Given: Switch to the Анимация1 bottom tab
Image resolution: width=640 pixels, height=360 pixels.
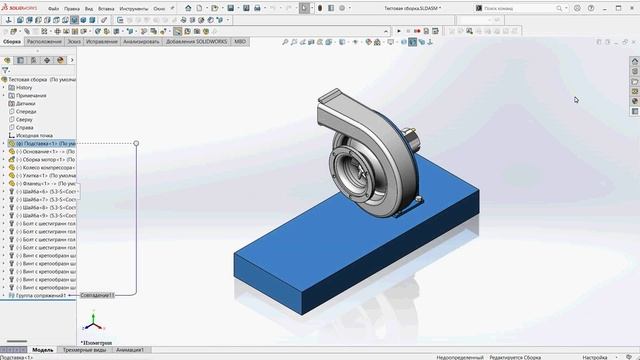Looking at the screenshot, I should [x=130, y=350].
